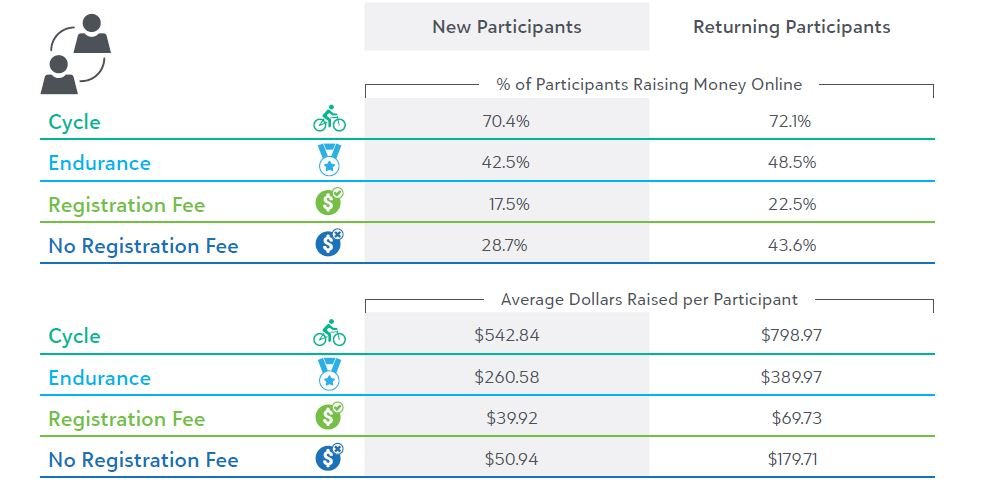
Task: Click the 70.4% cycle new participants value
Action: (x=506, y=122)
